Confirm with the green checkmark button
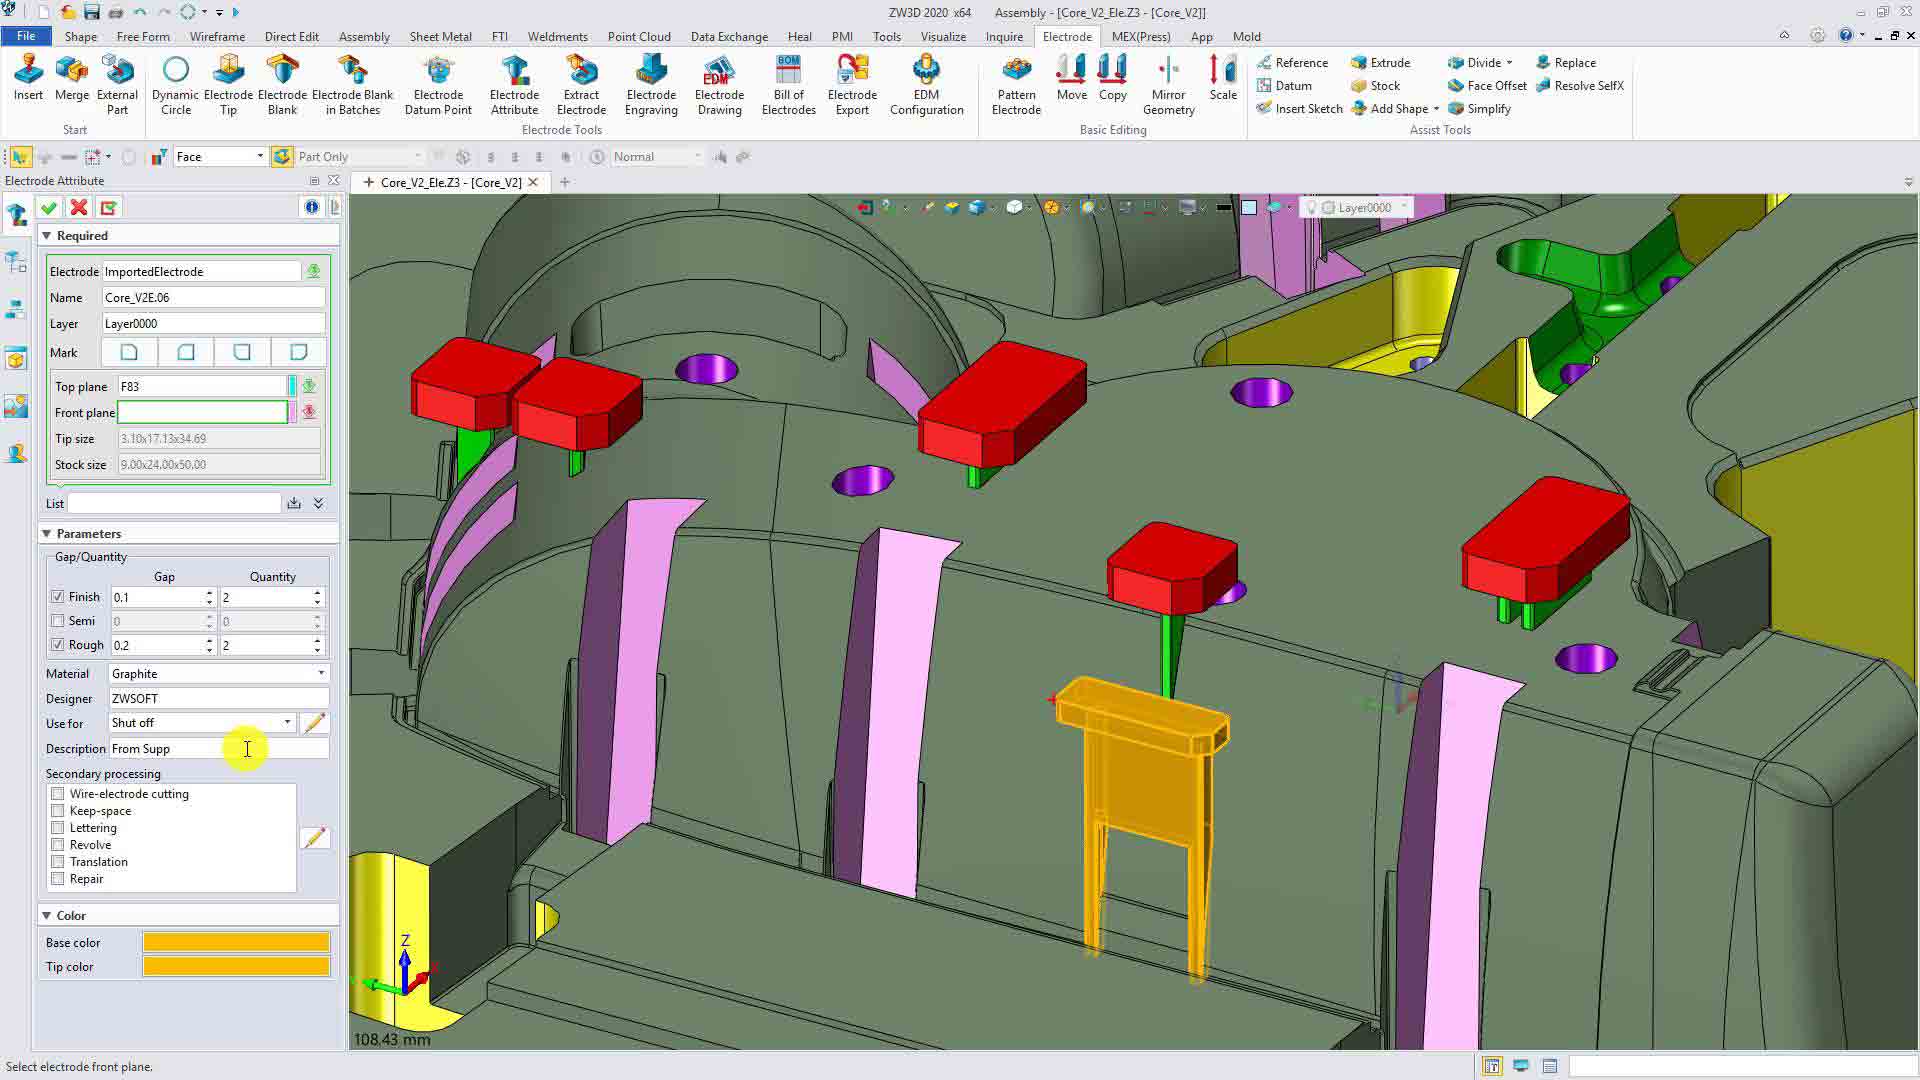Viewport: 1920px width, 1080px height. (48, 207)
